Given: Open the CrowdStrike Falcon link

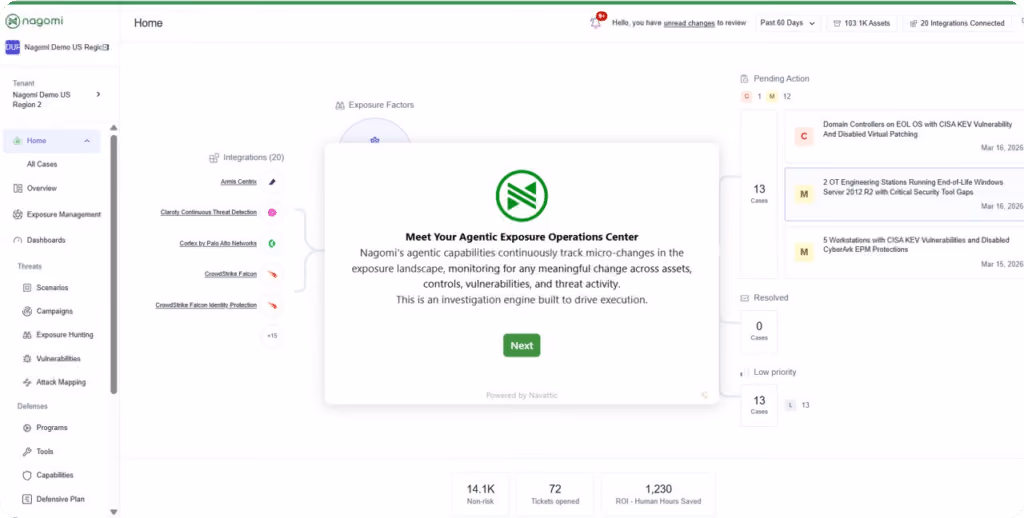Looking at the screenshot, I should coord(231,274).
